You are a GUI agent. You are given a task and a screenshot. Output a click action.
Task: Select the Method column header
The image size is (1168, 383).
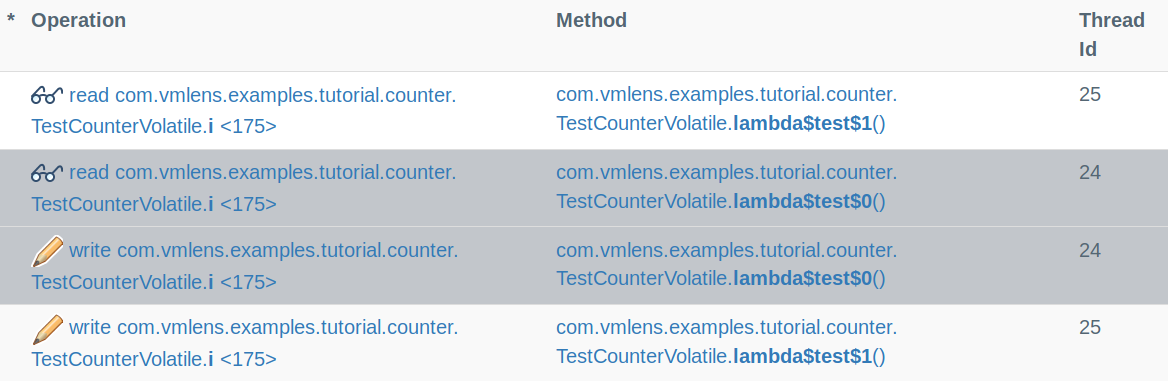[x=591, y=20]
